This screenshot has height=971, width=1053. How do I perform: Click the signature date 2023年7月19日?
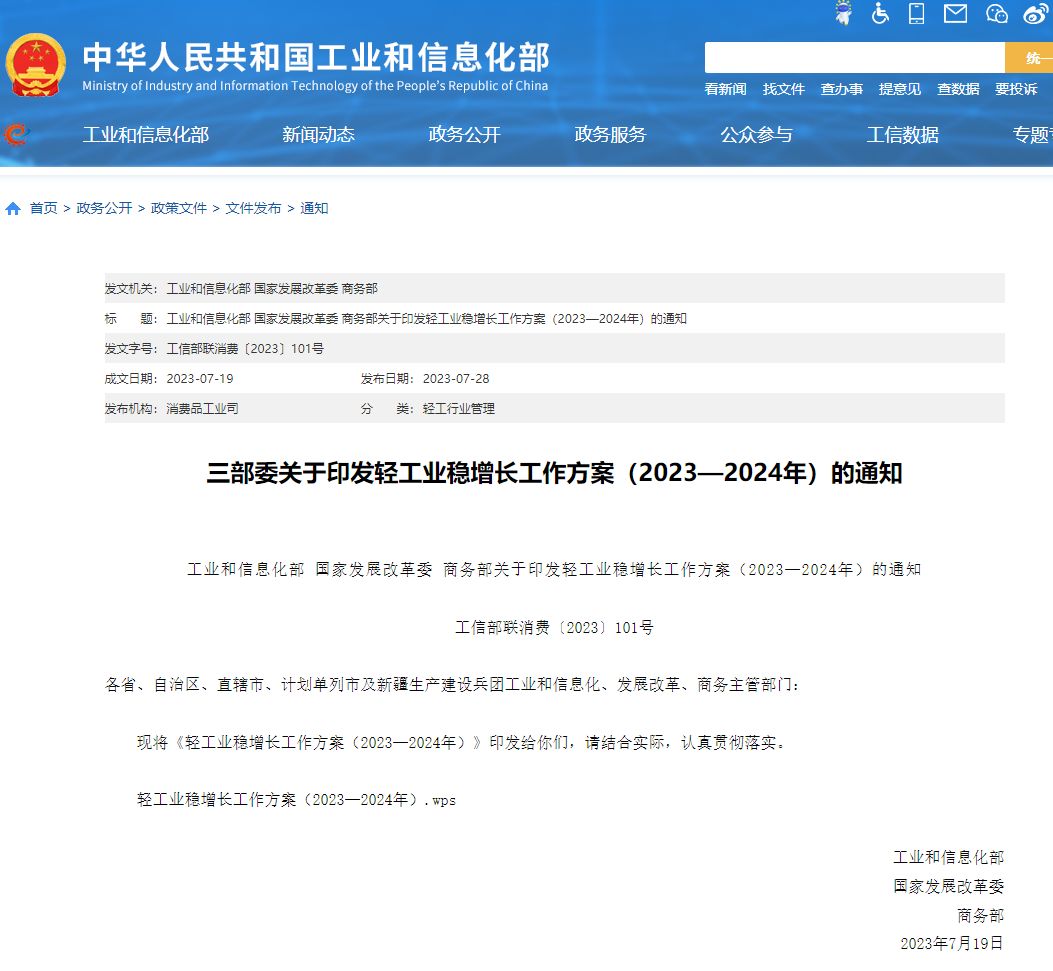pos(952,943)
